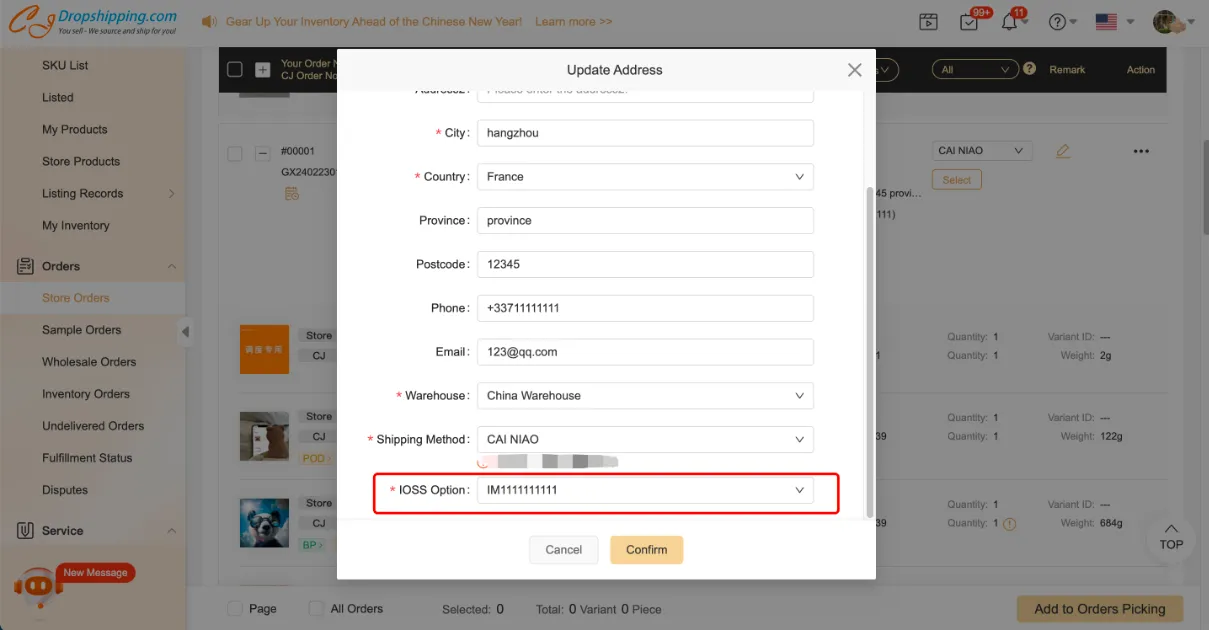This screenshot has height=630, width=1209.
Task: Open the three-dots more menu for order
Action: pyautogui.click(x=1141, y=152)
